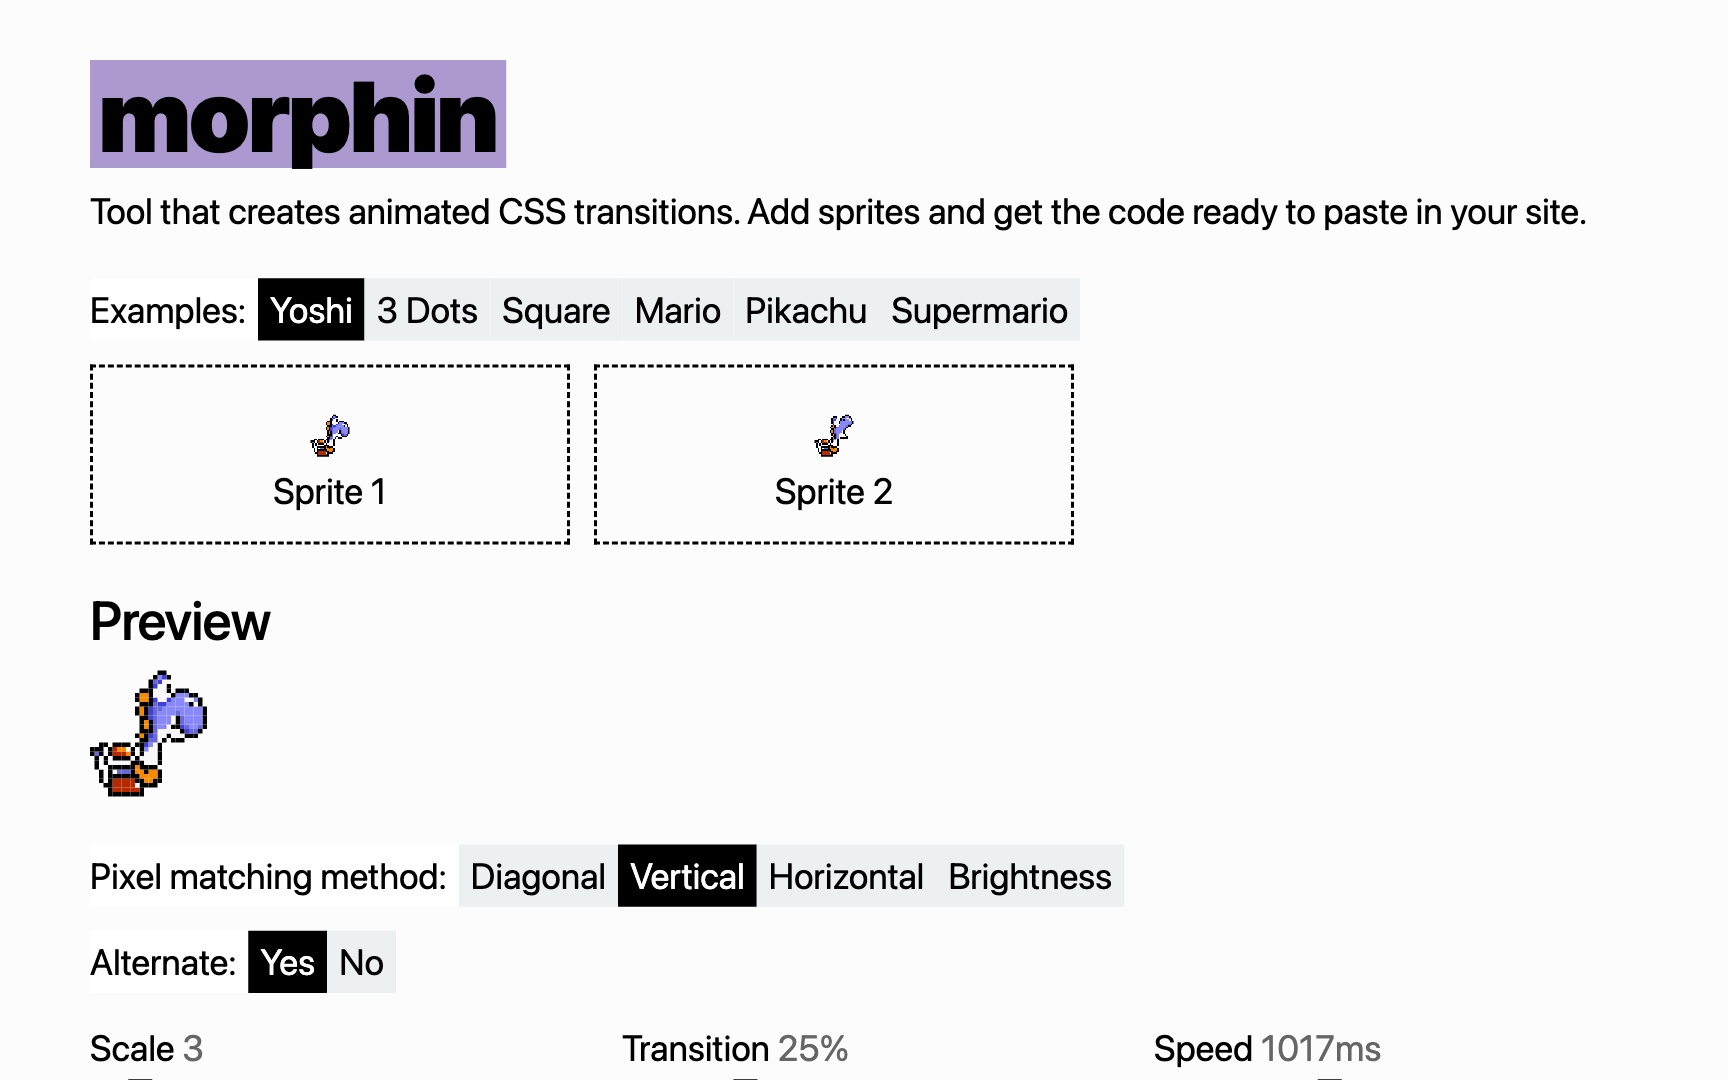The height and width of the screenshot is (1080, 1728).
Task: Click the Yoshi sprite icon in Sprite 2 box
Action: [x=834, y=436]
